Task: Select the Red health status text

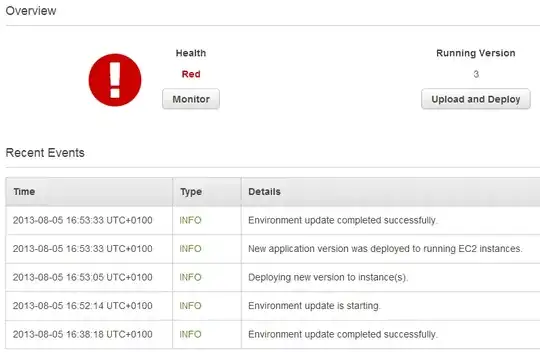Action: pos(191,74)
